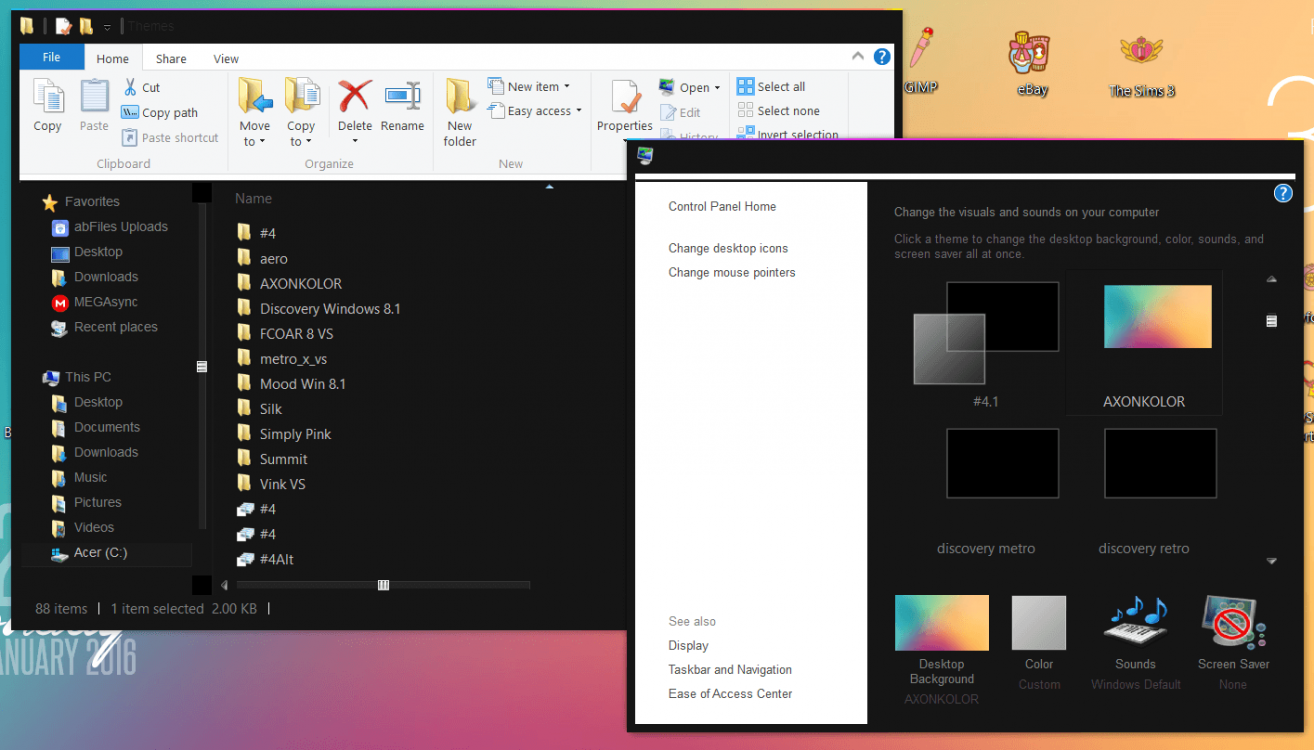Select the discovery metro theme
The height and width of the screenshot is (750, 1314).
pos(1002,463)
